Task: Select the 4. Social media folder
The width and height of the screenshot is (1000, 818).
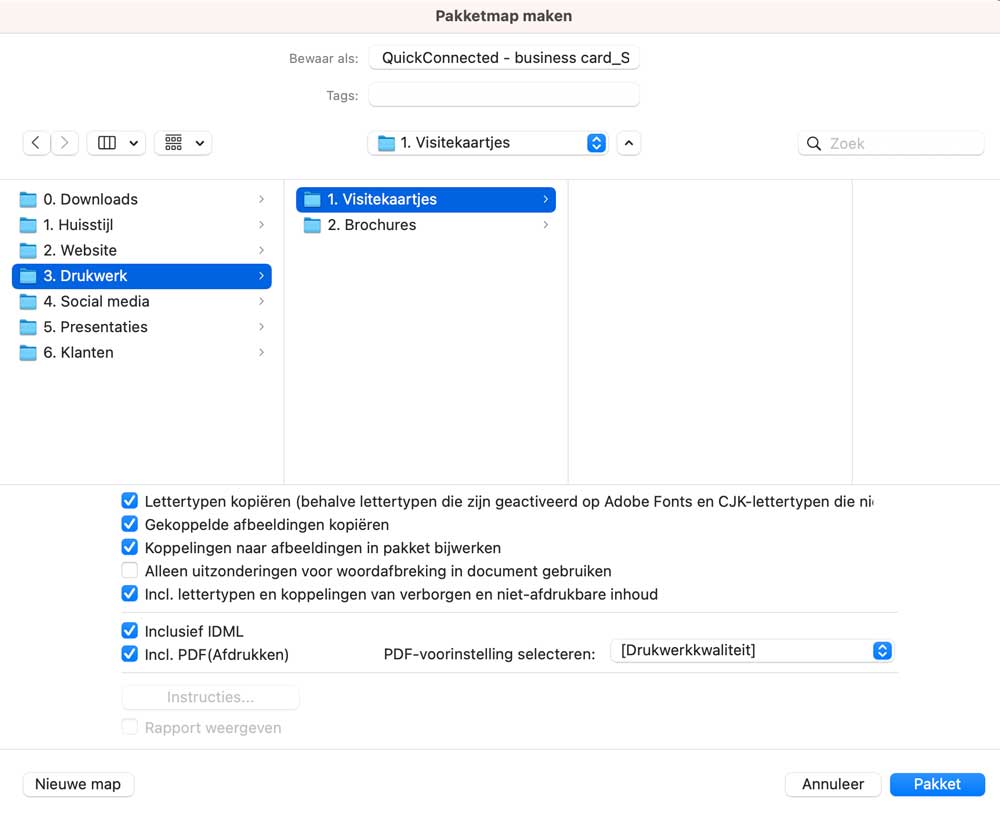Action: 142,302
